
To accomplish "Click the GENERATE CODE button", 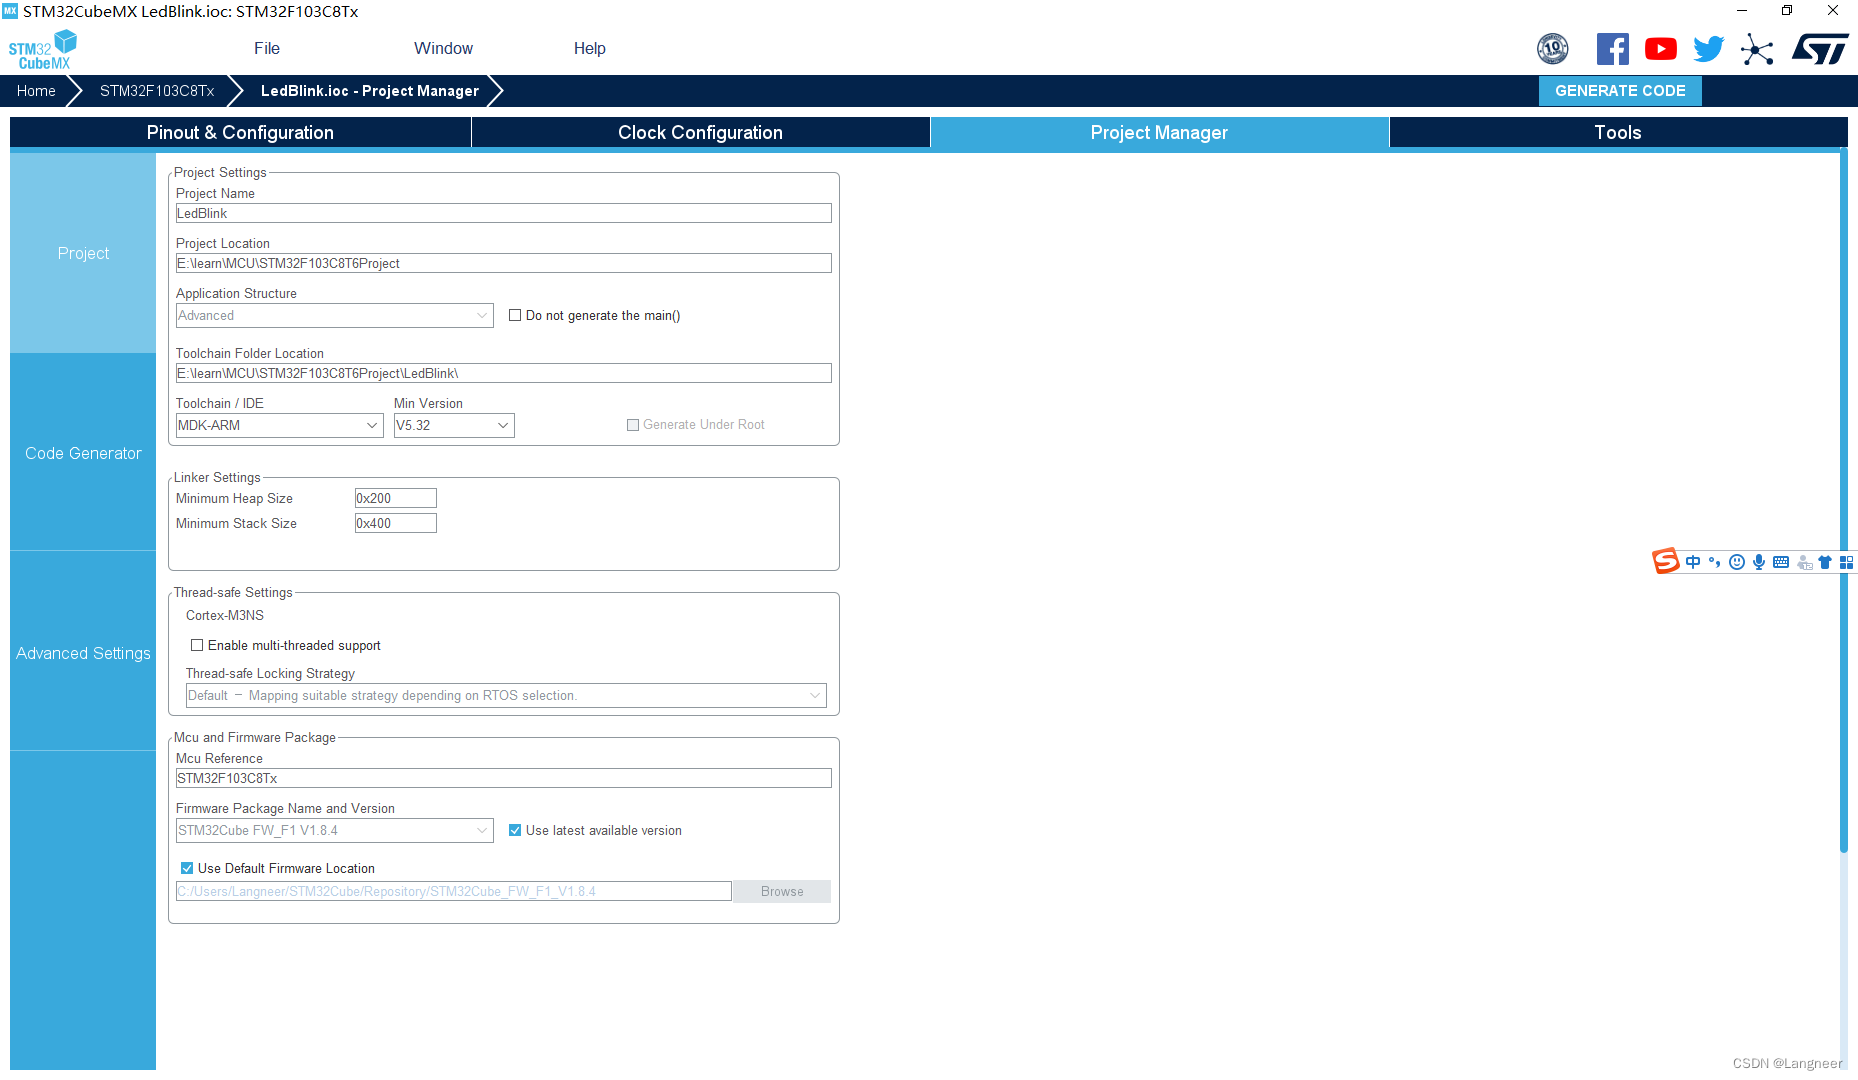I will pyautogui.click(x=1620, y=90).
